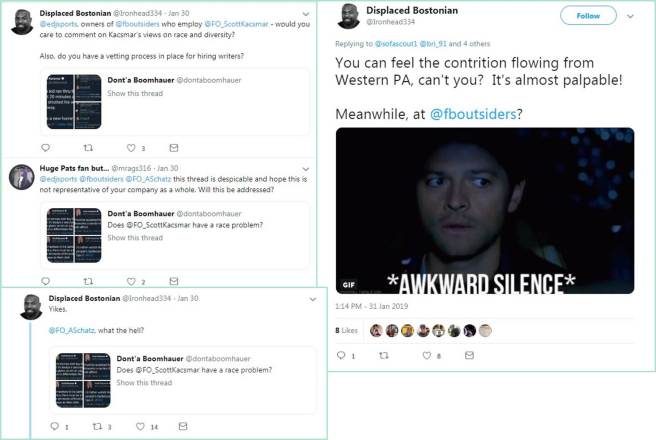Reply to the edjsports vetting process tweet
Viewport: 656px width, 440px height.
click(46, 148)
